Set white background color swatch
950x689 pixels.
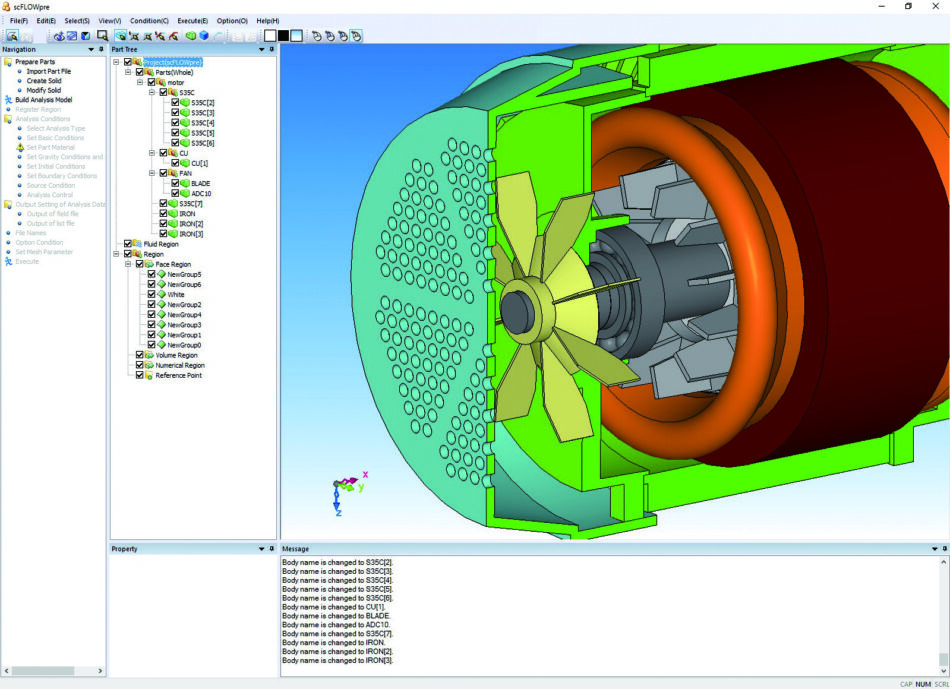[270, 36]
